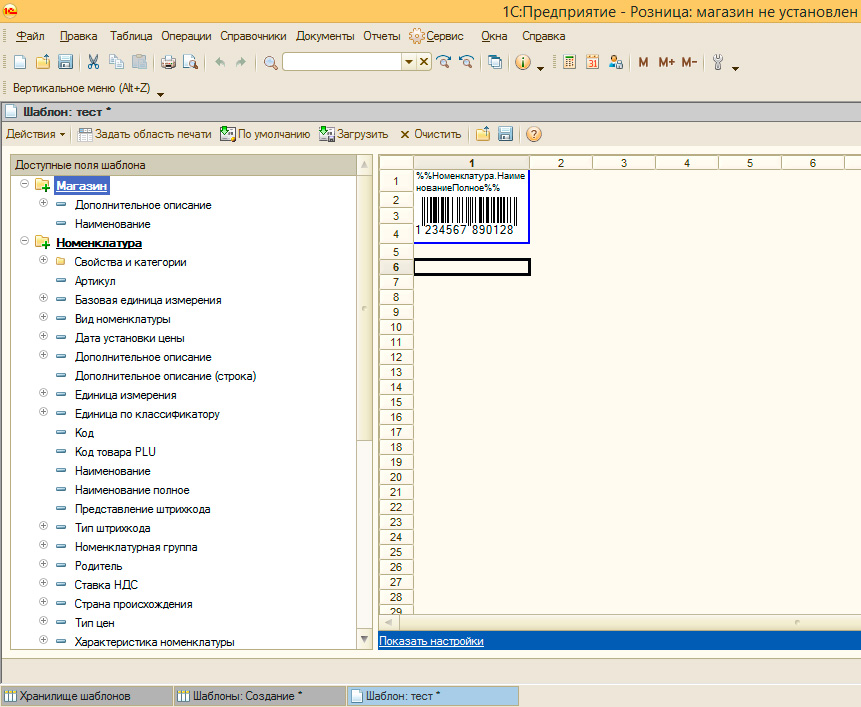Click in the toolbar search input field
Screen dimensions: 861x707
[342, 62]
